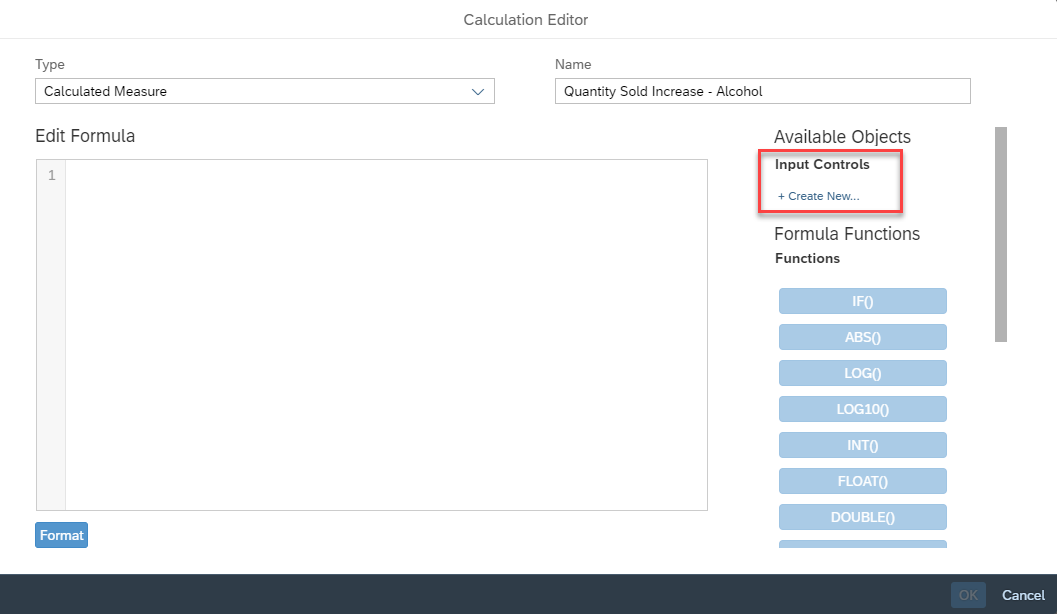This screenshot has width=1057, height=614.
Task: Cancel the Calculation Editor dialog
Action: [1023, 595]
